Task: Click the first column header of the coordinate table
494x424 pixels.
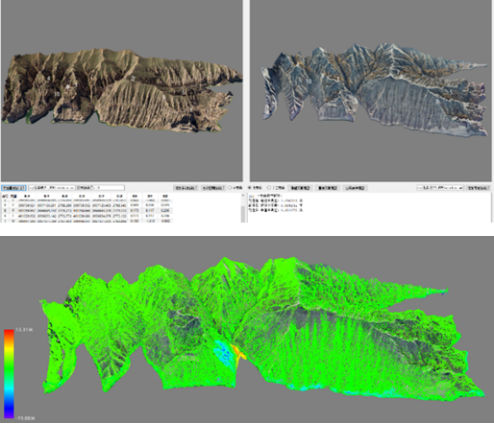Action: point(5,196)
